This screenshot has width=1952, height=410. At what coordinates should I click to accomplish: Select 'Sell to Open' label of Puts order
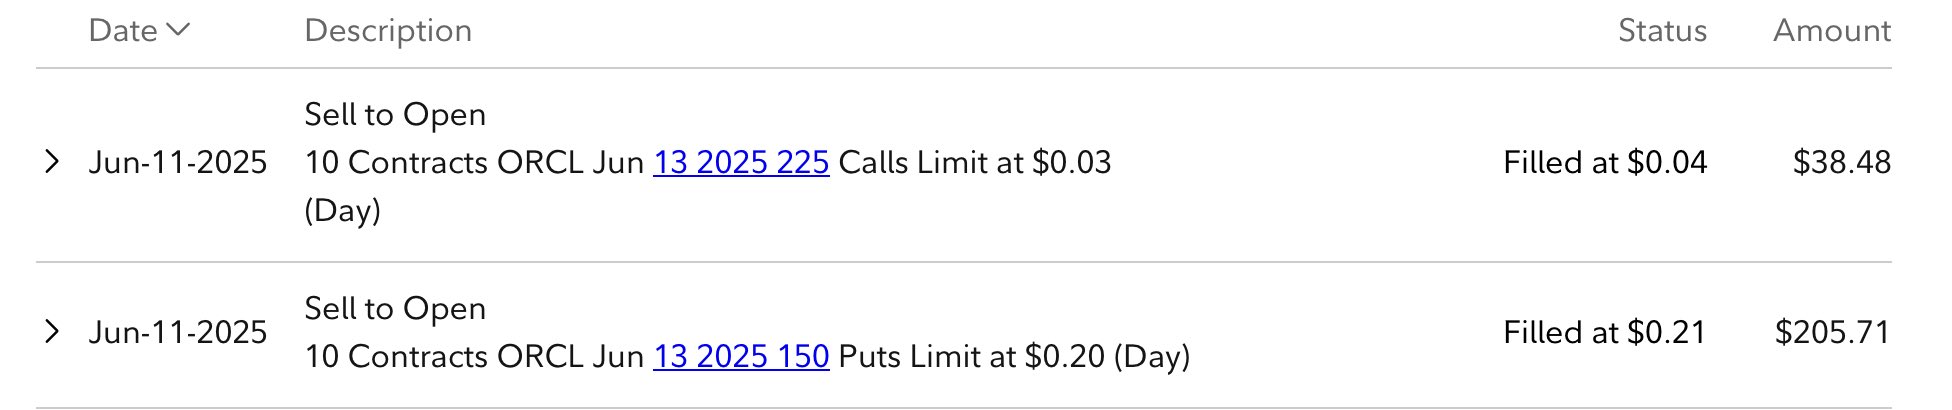[395, 309]
